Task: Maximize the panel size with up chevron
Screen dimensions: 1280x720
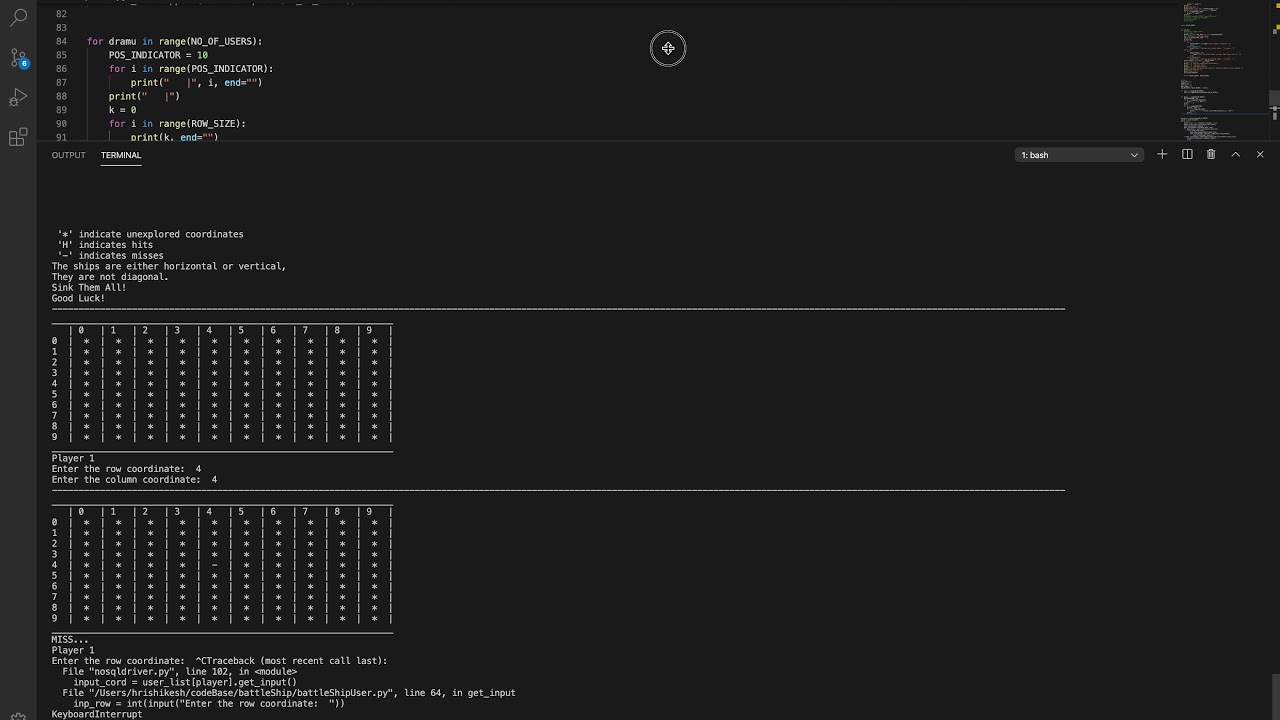Action: [1236, 155]
